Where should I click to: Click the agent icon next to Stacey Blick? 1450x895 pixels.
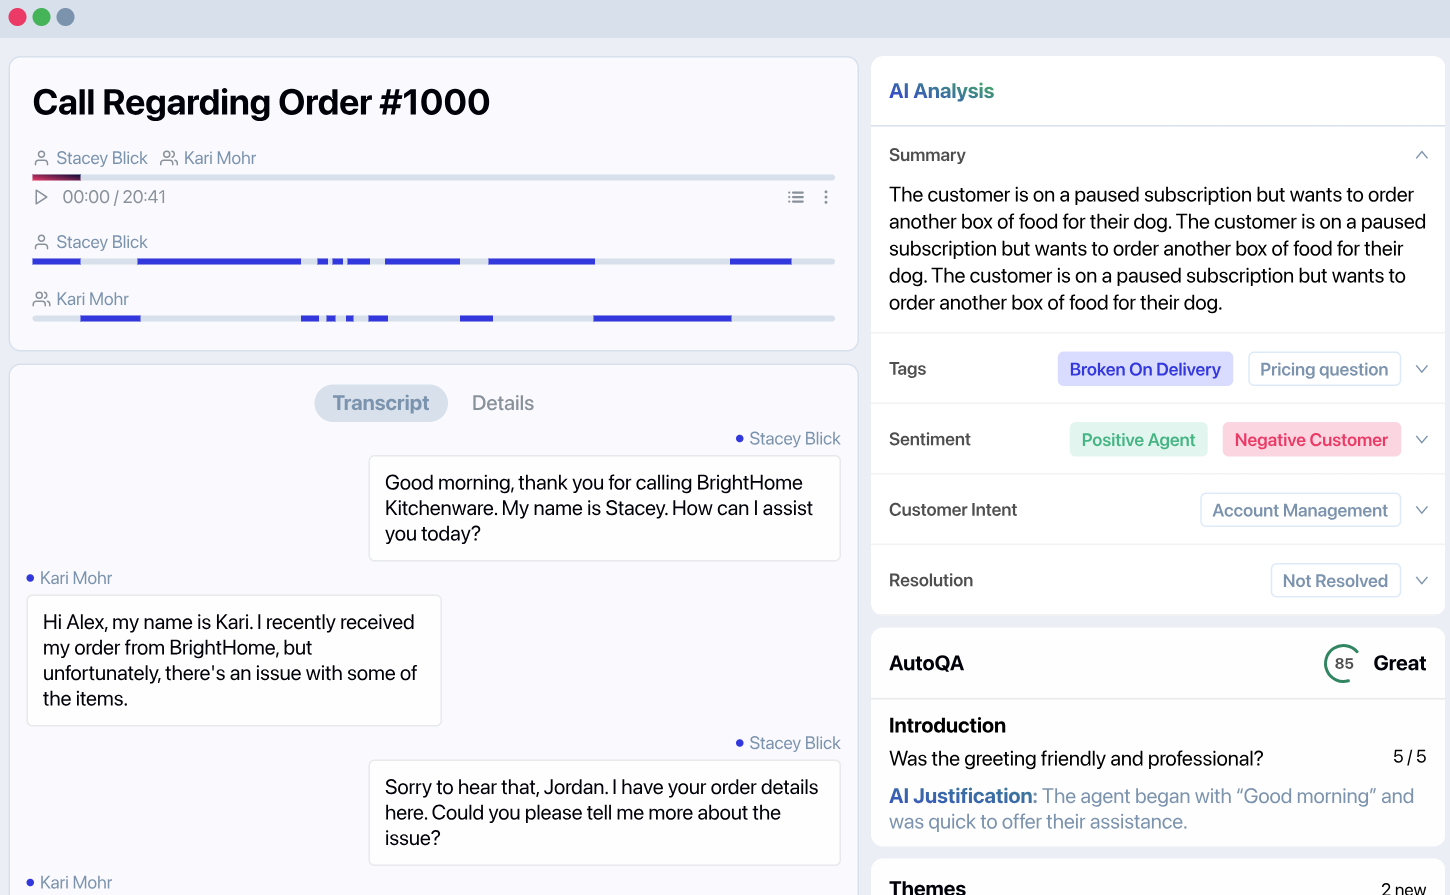click(41, 157)
